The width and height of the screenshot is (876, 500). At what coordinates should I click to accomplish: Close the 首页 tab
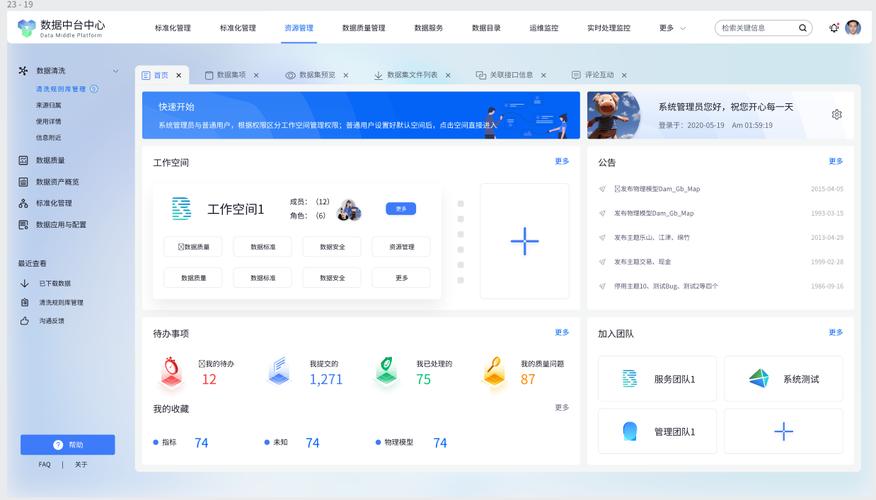179,75
